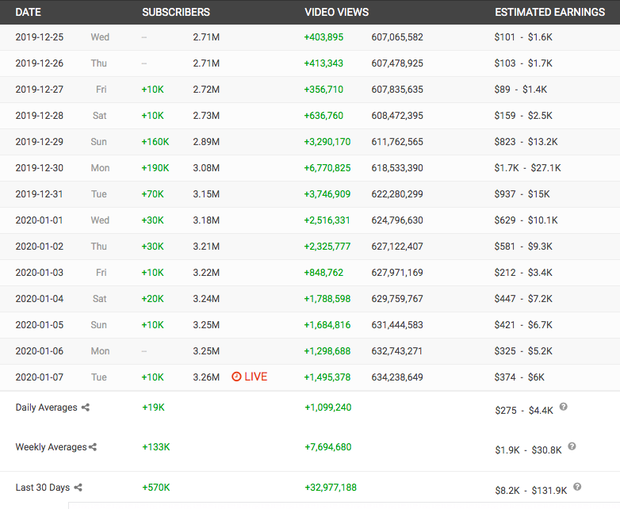Select the SUBSCRIBERS column header
The image size is (620, 509).
point(176,12)
